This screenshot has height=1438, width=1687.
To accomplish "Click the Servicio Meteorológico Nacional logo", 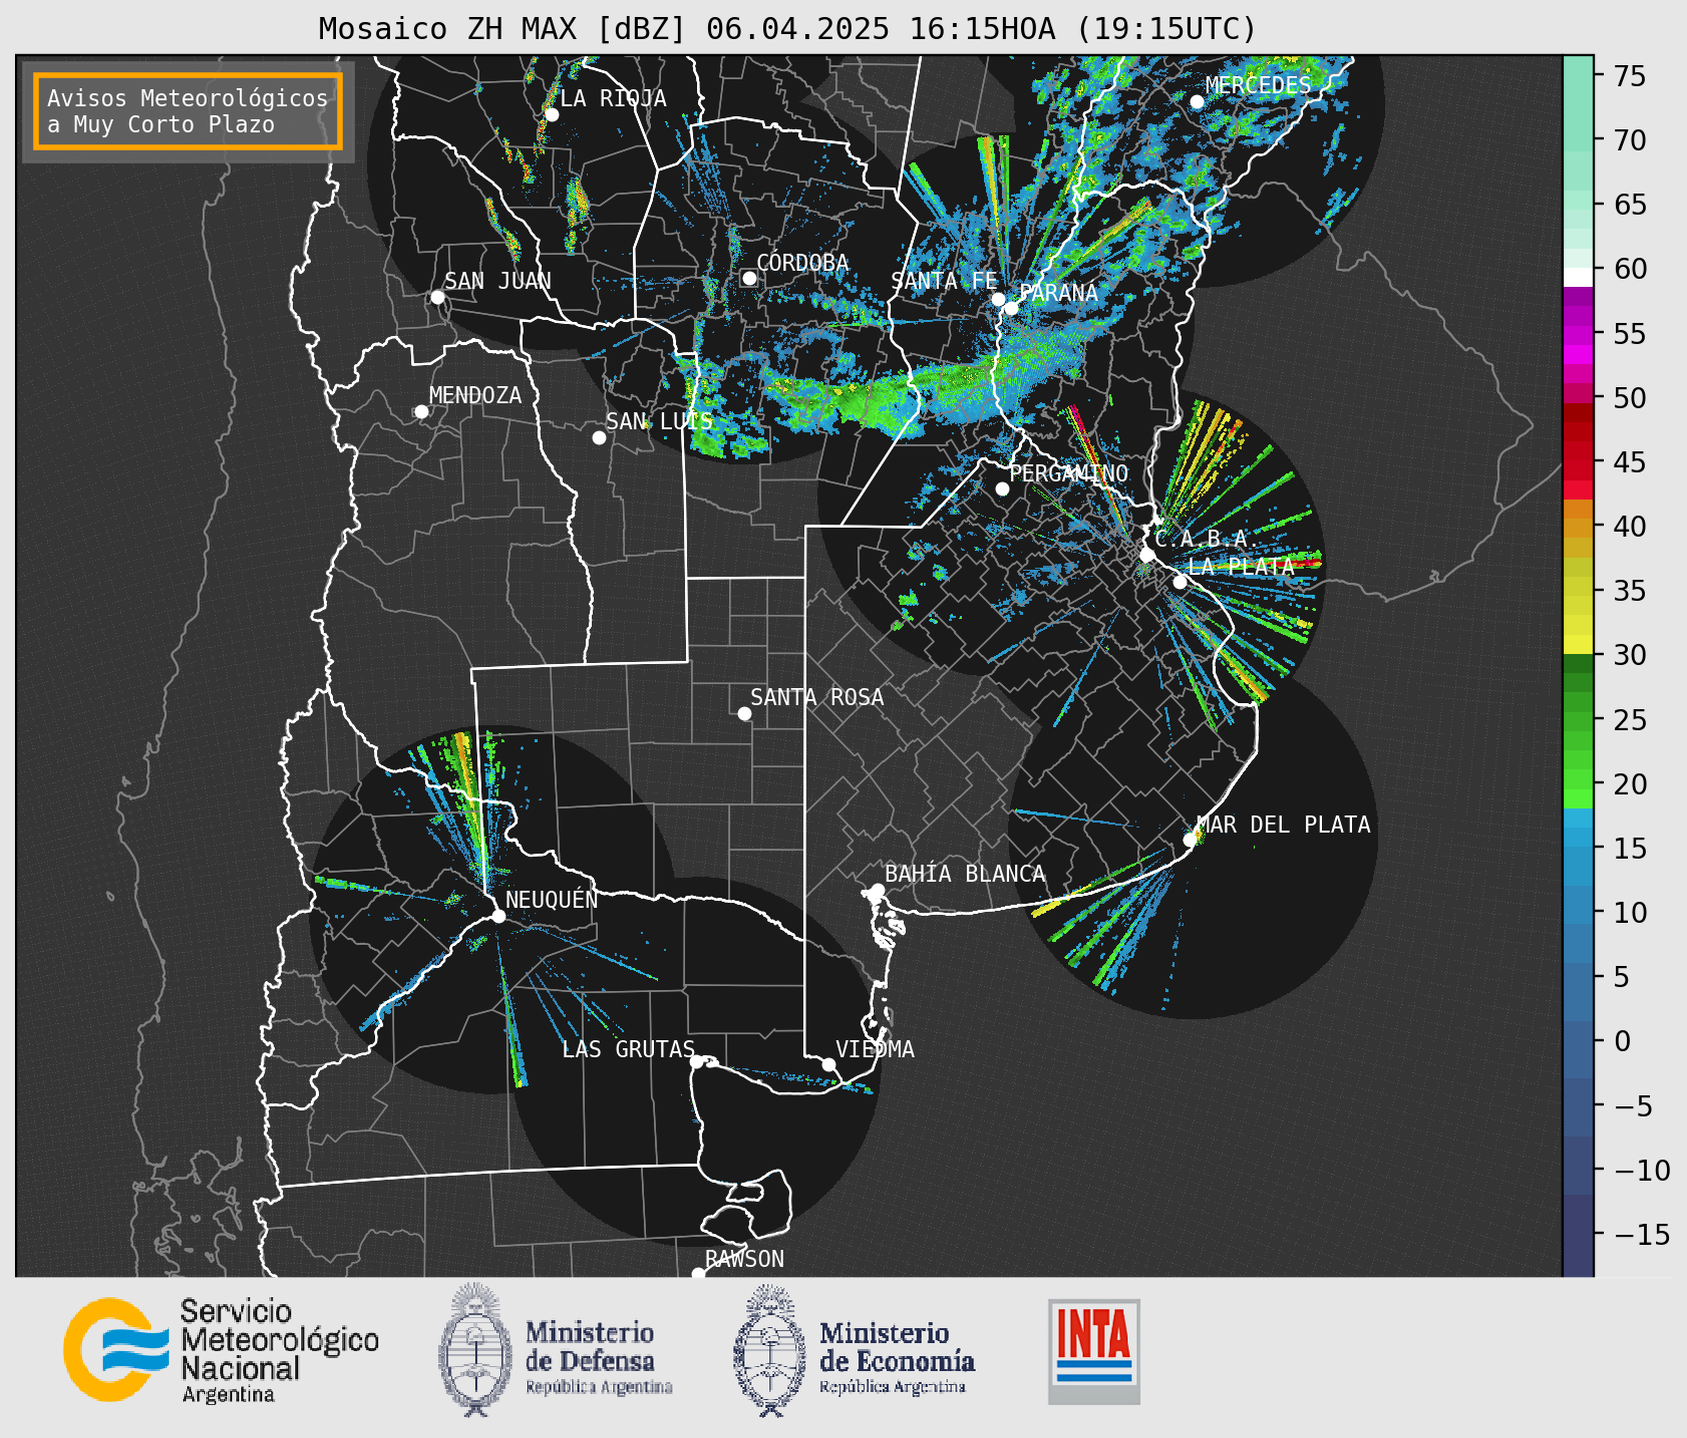I will coord(221,1350).
